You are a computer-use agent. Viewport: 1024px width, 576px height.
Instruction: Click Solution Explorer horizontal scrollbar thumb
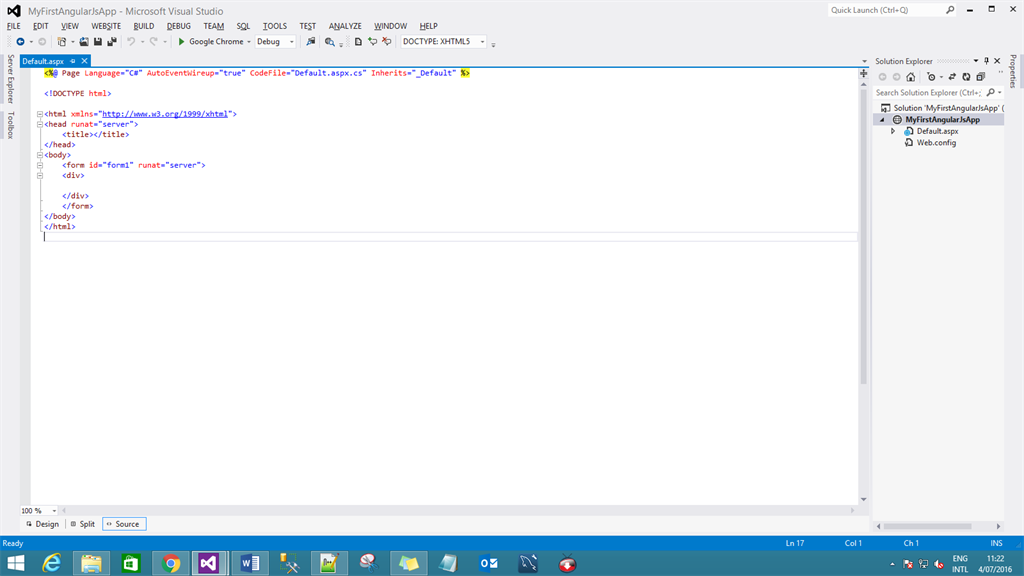click(927, 526)
